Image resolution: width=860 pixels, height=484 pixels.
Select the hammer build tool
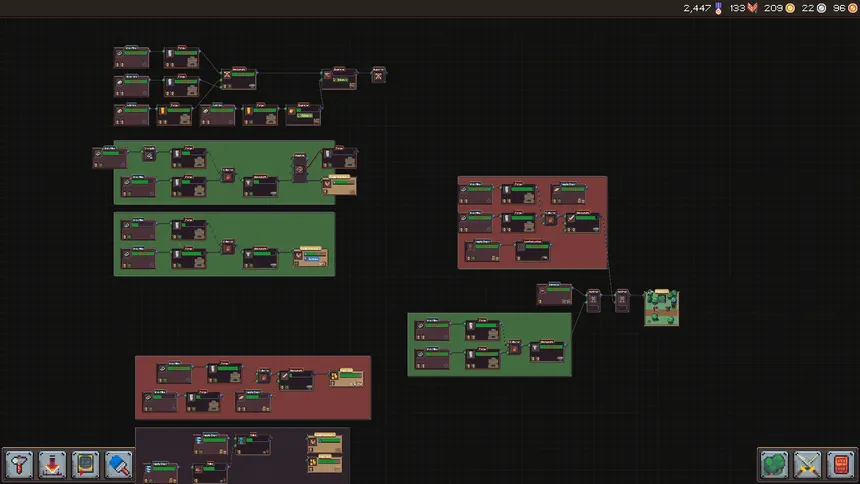point(18,465)
